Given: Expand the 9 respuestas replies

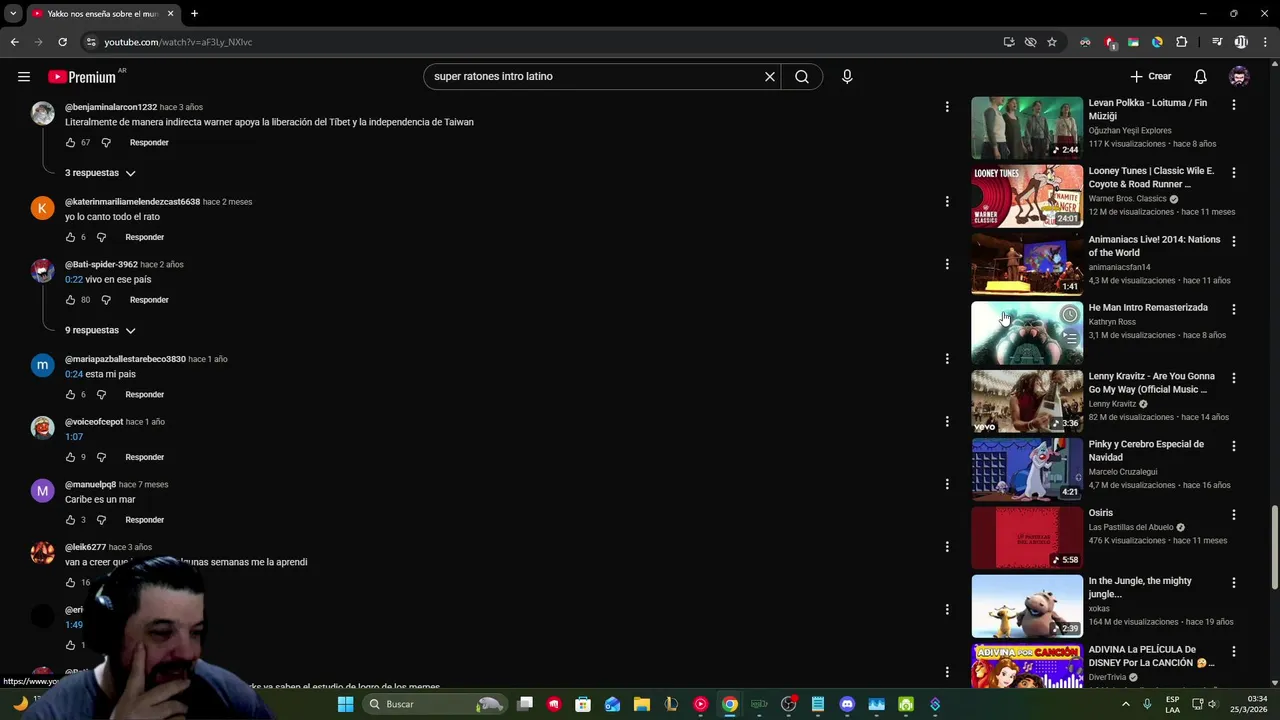Looking at the screenshot, I should (x=100, y=330).
